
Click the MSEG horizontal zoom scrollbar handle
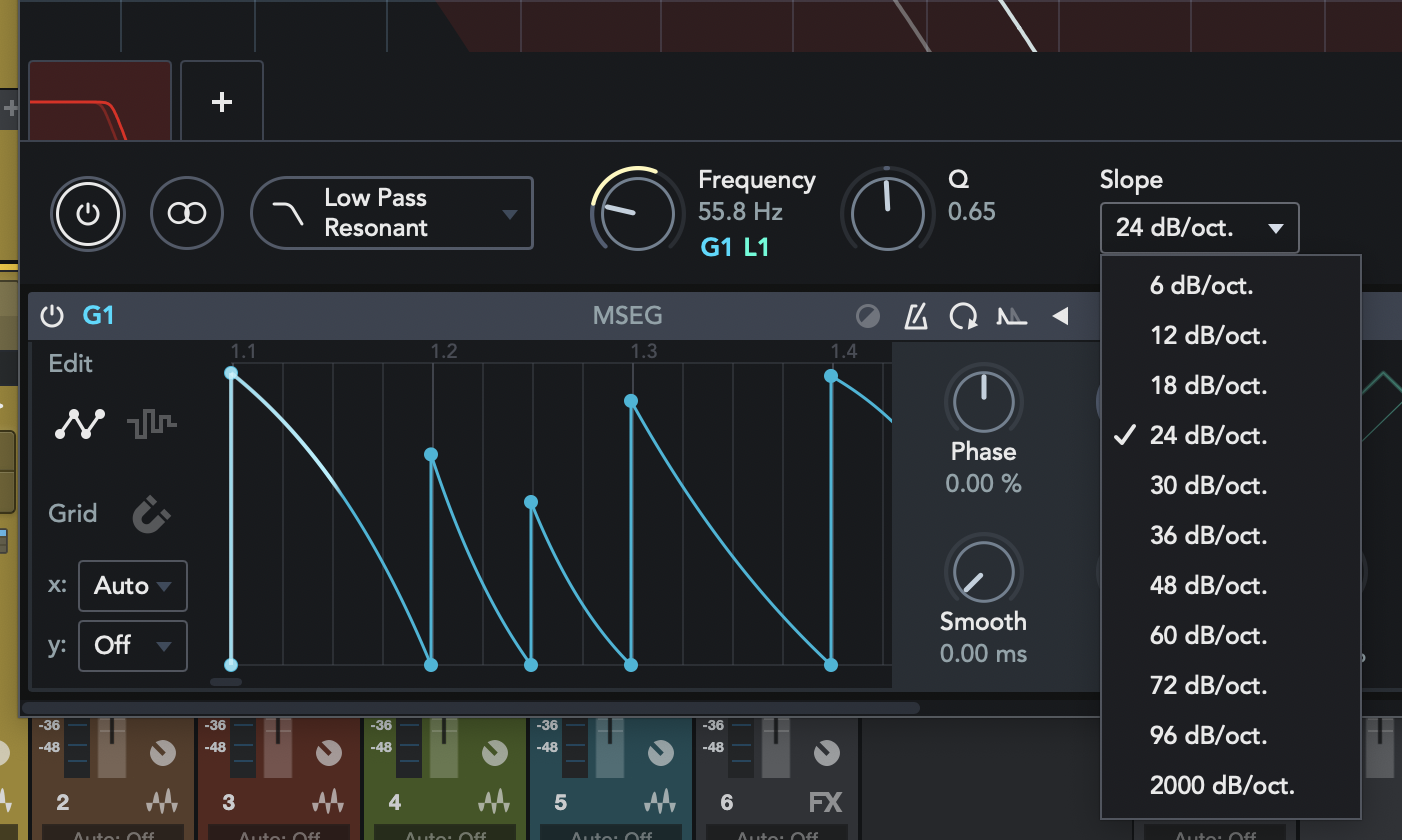click(226, 682)
